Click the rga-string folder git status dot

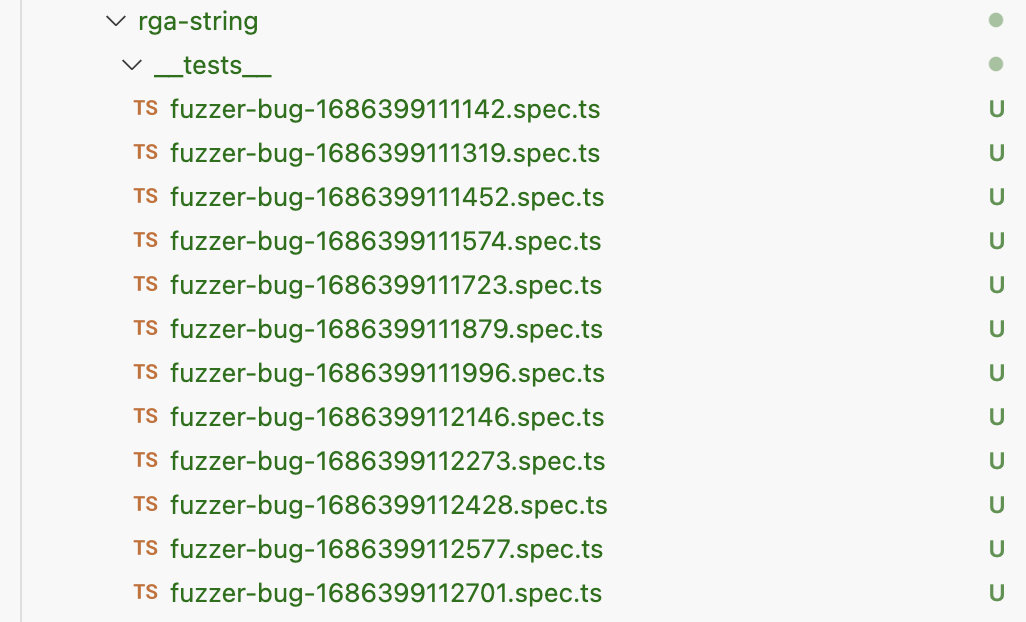(995, 20)
